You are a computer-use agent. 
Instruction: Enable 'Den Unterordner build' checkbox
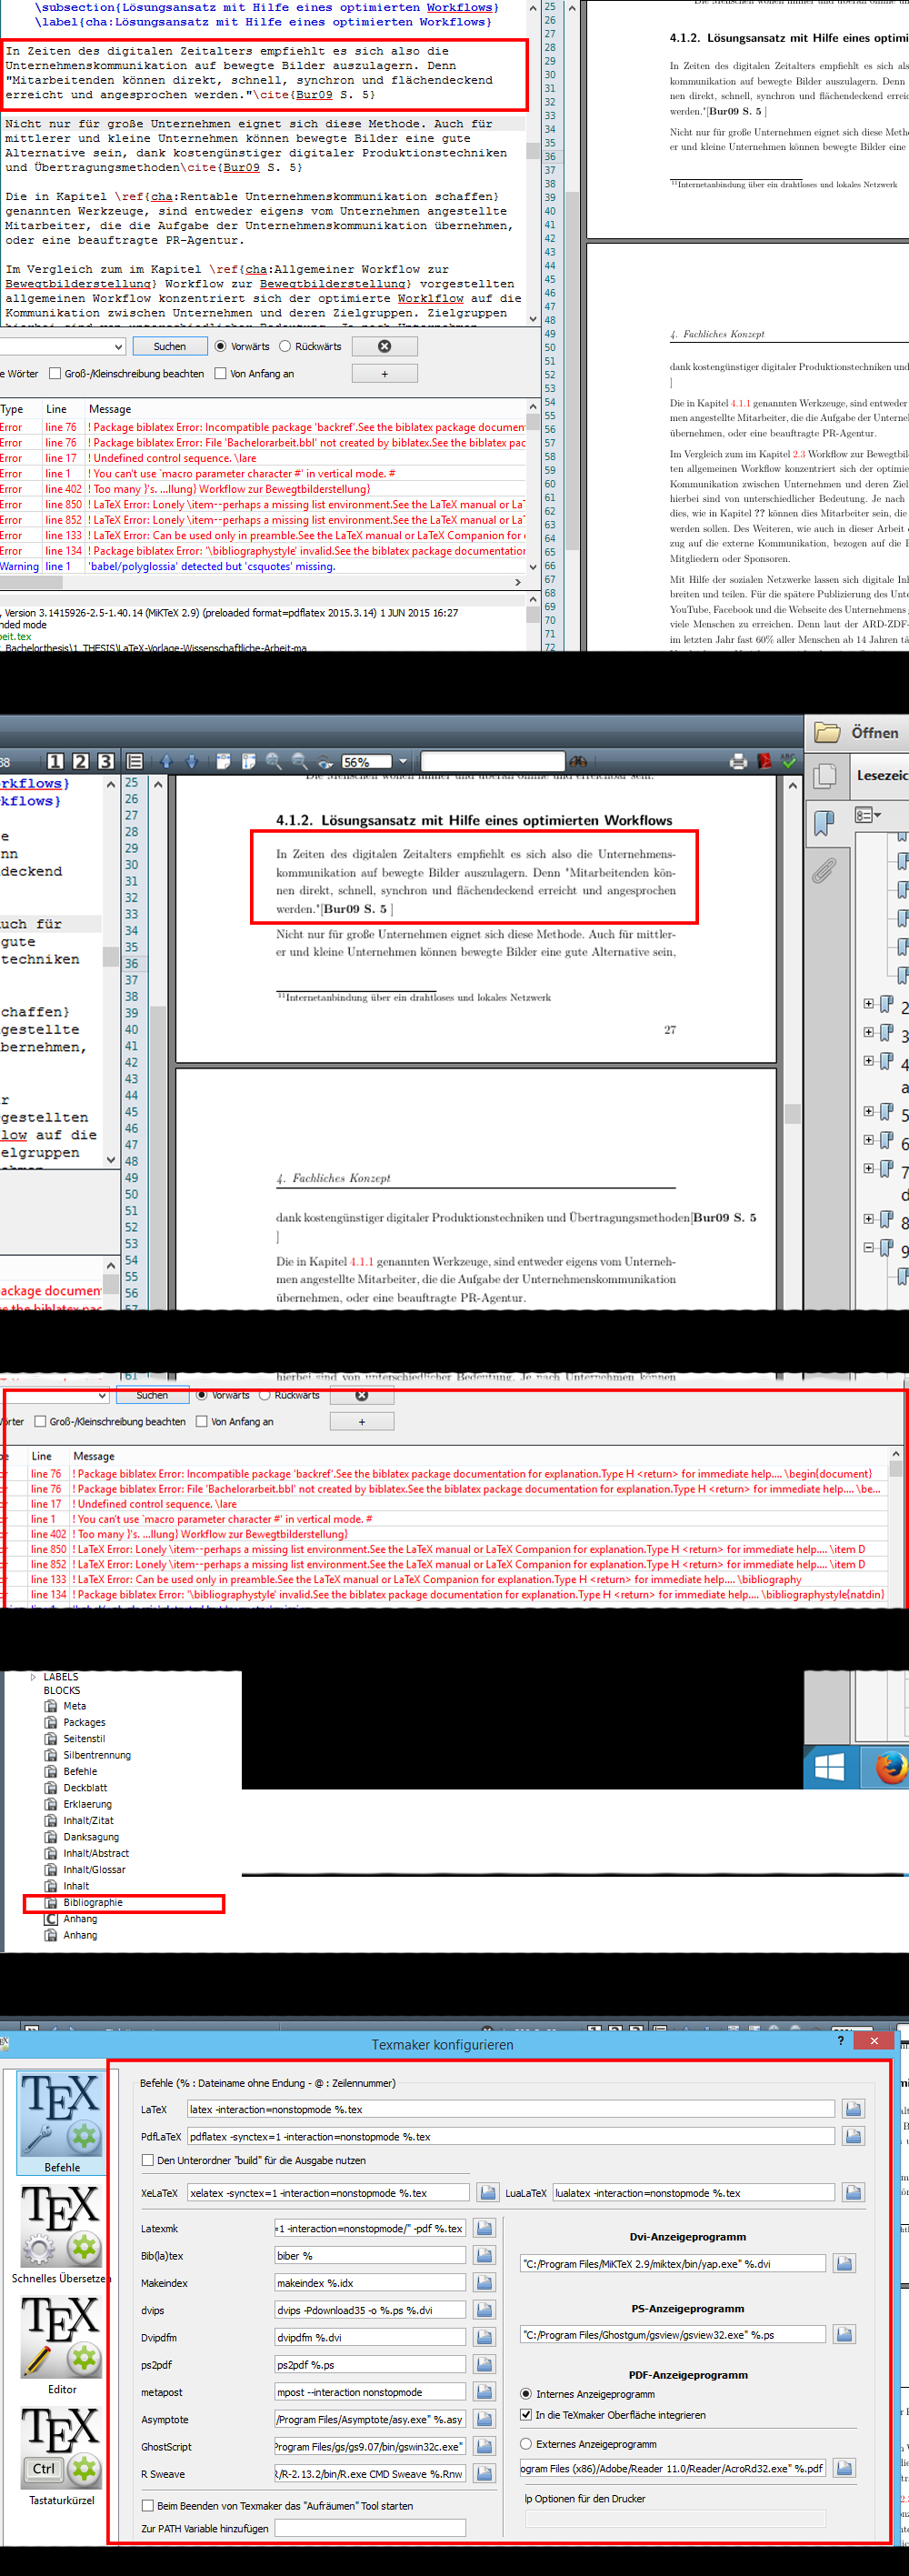click(148, 2160)
